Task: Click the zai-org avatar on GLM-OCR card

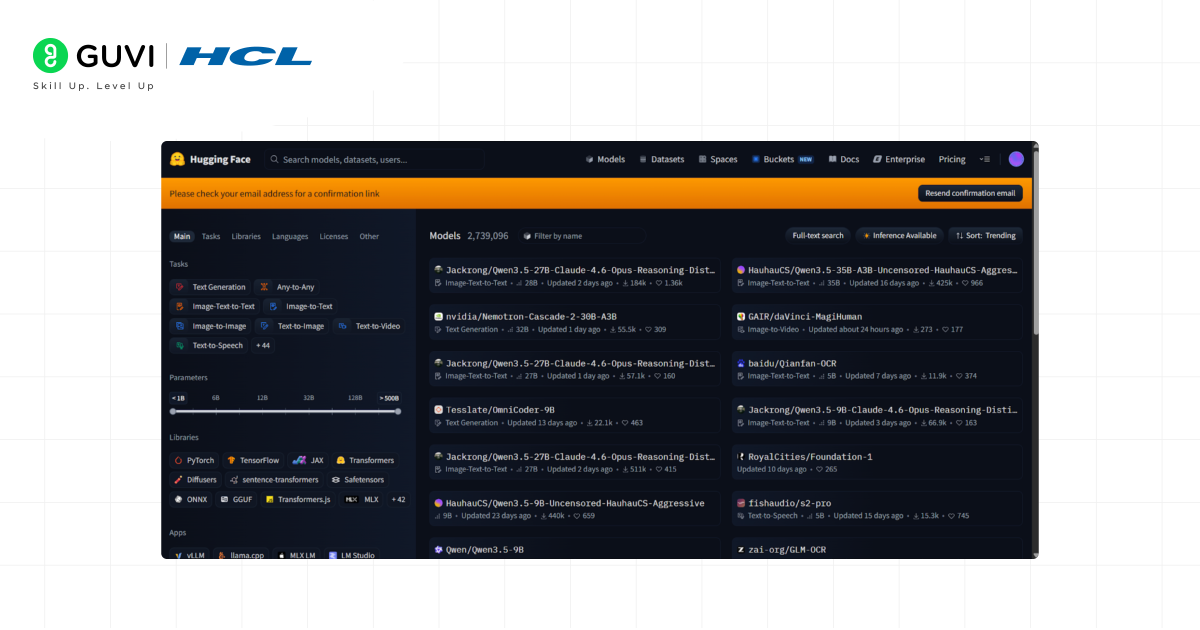Action: [x=741, y=550]
